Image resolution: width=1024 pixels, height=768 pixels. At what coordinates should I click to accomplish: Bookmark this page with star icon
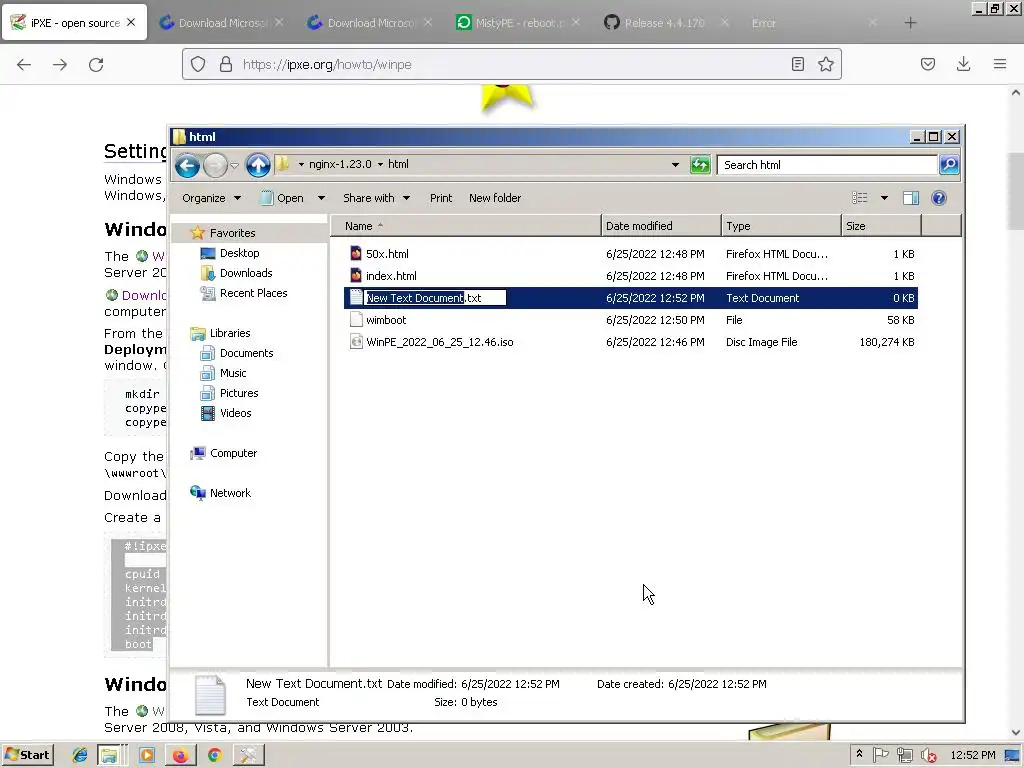click(825, 64)
